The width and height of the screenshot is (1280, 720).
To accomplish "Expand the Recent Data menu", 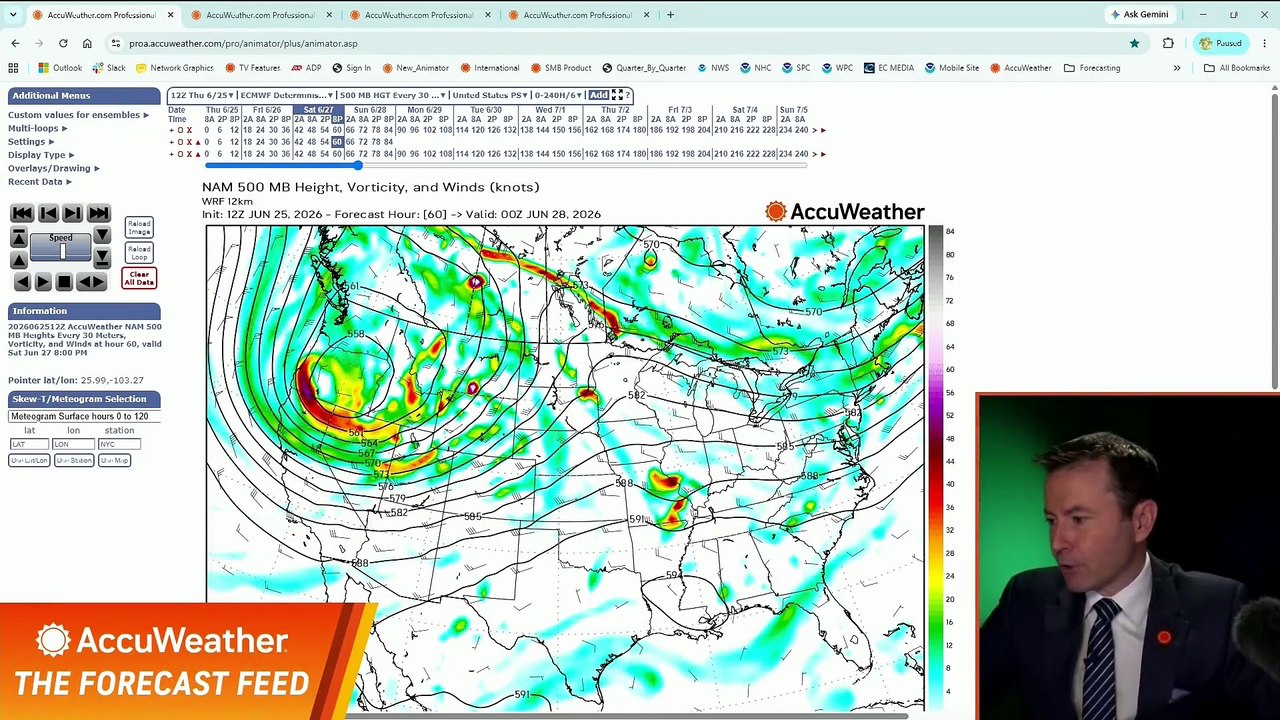I will pos(40,182).
